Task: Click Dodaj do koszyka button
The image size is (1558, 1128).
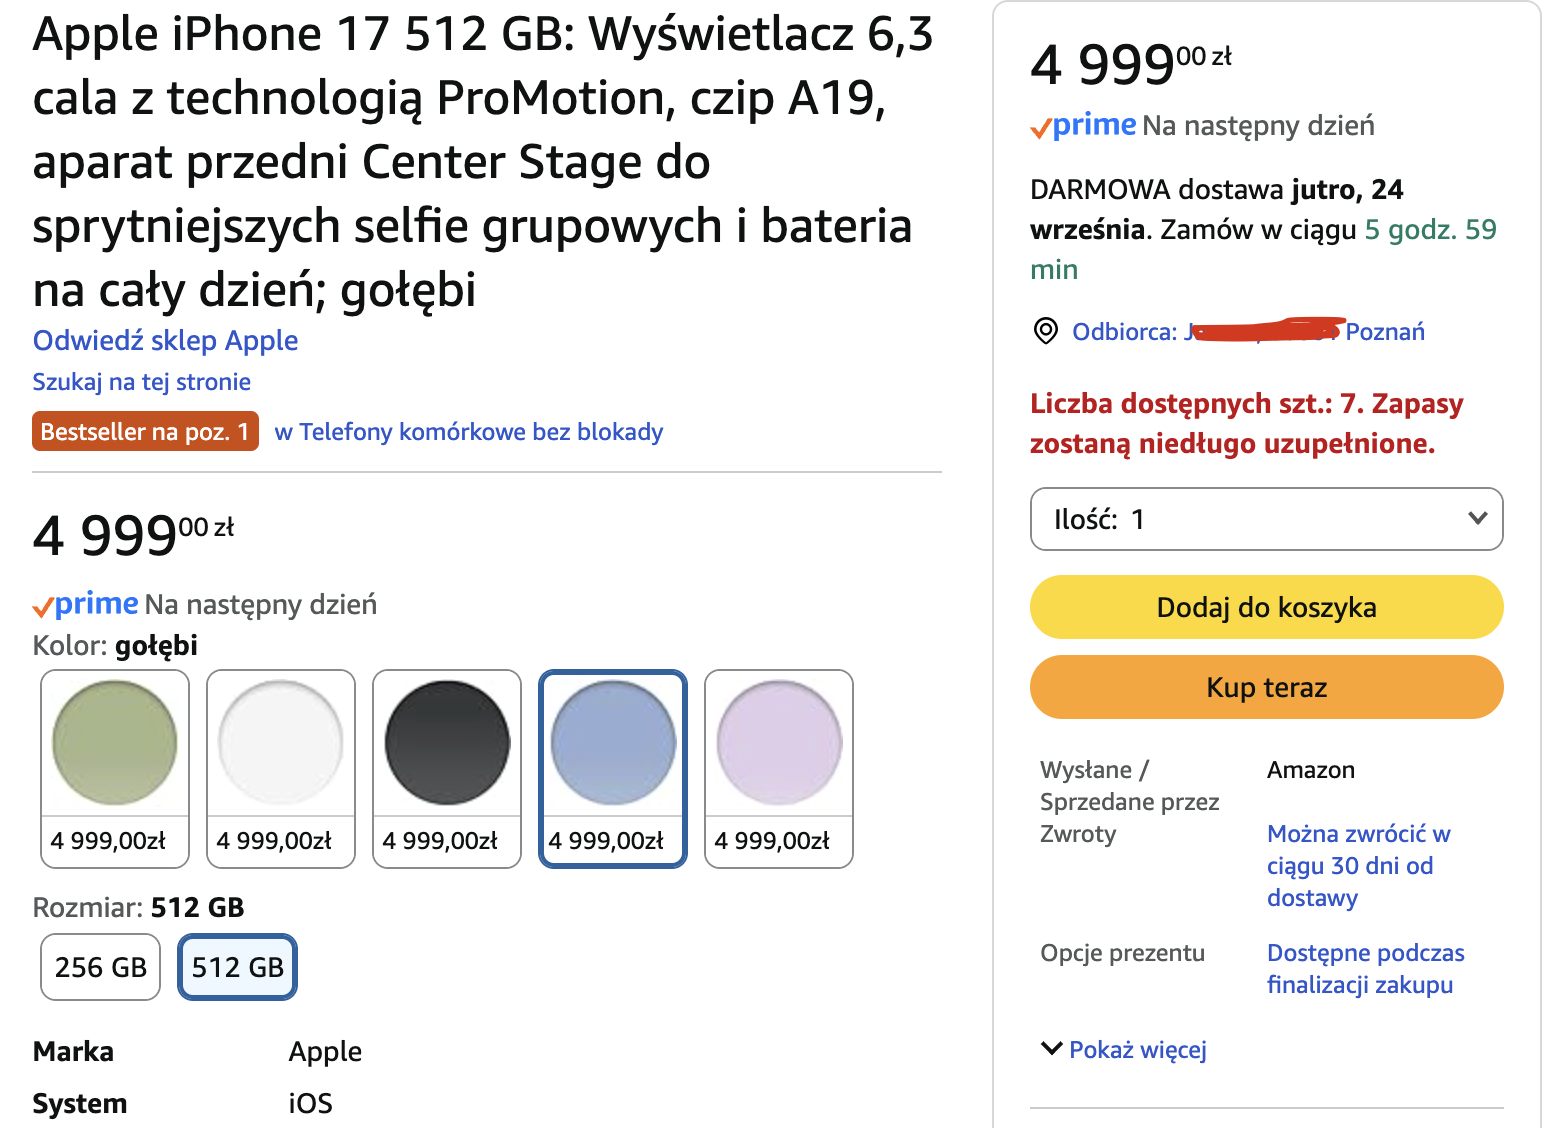Action: coord(1266,607)
